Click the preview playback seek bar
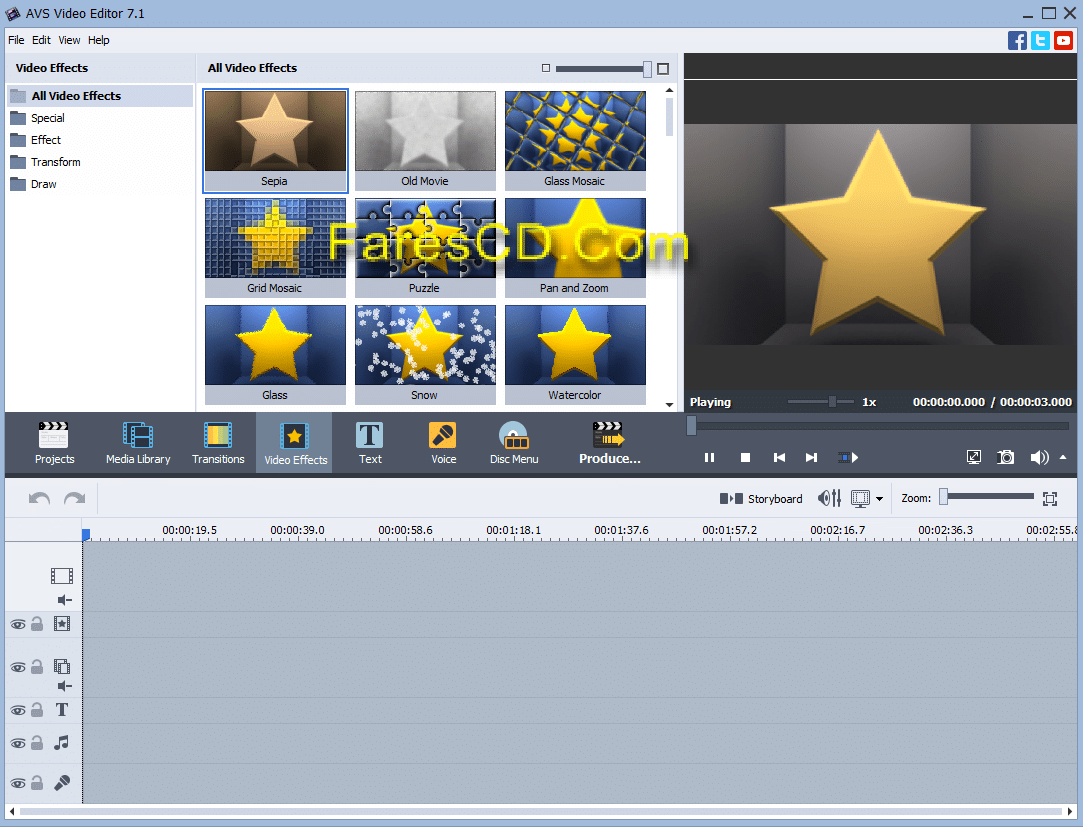 (880, 426)
